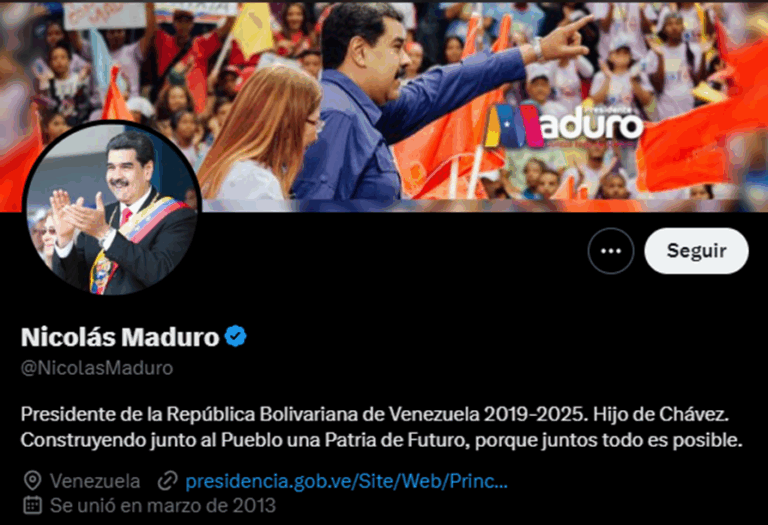Click the large orange flag on banner right
This screenshot has height=525, width=768.
point(703,127)
